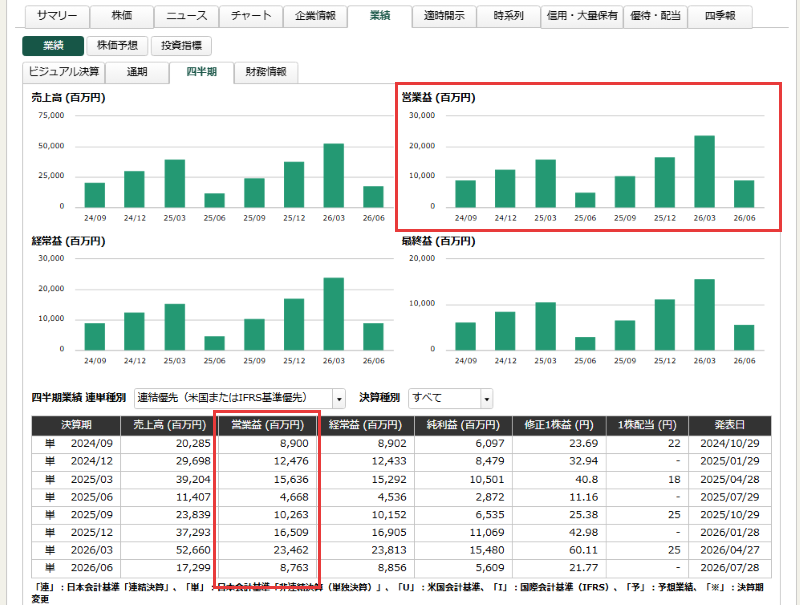Click the 営業益 (百万円) chart title
800x605 pixels.
pos(438,97)
